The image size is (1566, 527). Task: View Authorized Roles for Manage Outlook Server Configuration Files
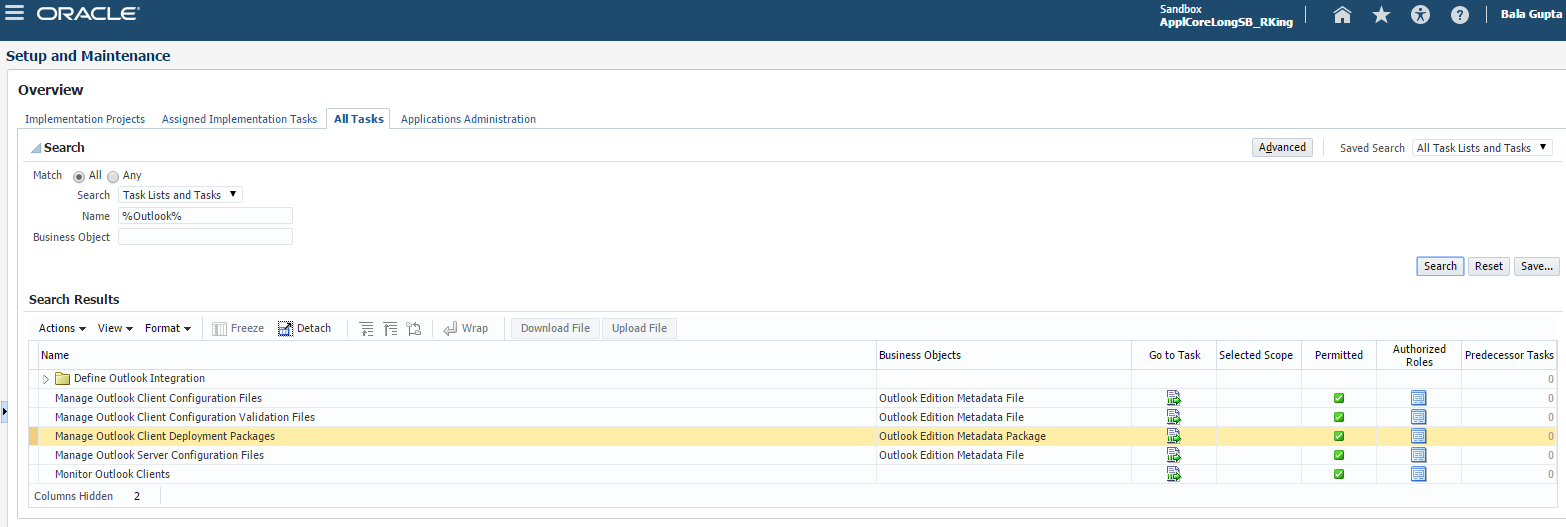click(1418, 455)
